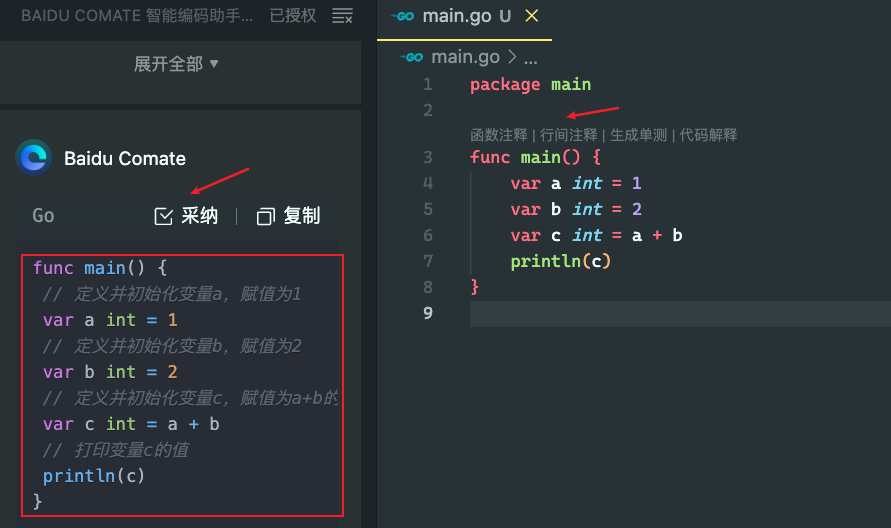This screenshot has width=891, height=528.
Task: Click 'func main() {' in Comate snippet
Action: click(99, 268)
